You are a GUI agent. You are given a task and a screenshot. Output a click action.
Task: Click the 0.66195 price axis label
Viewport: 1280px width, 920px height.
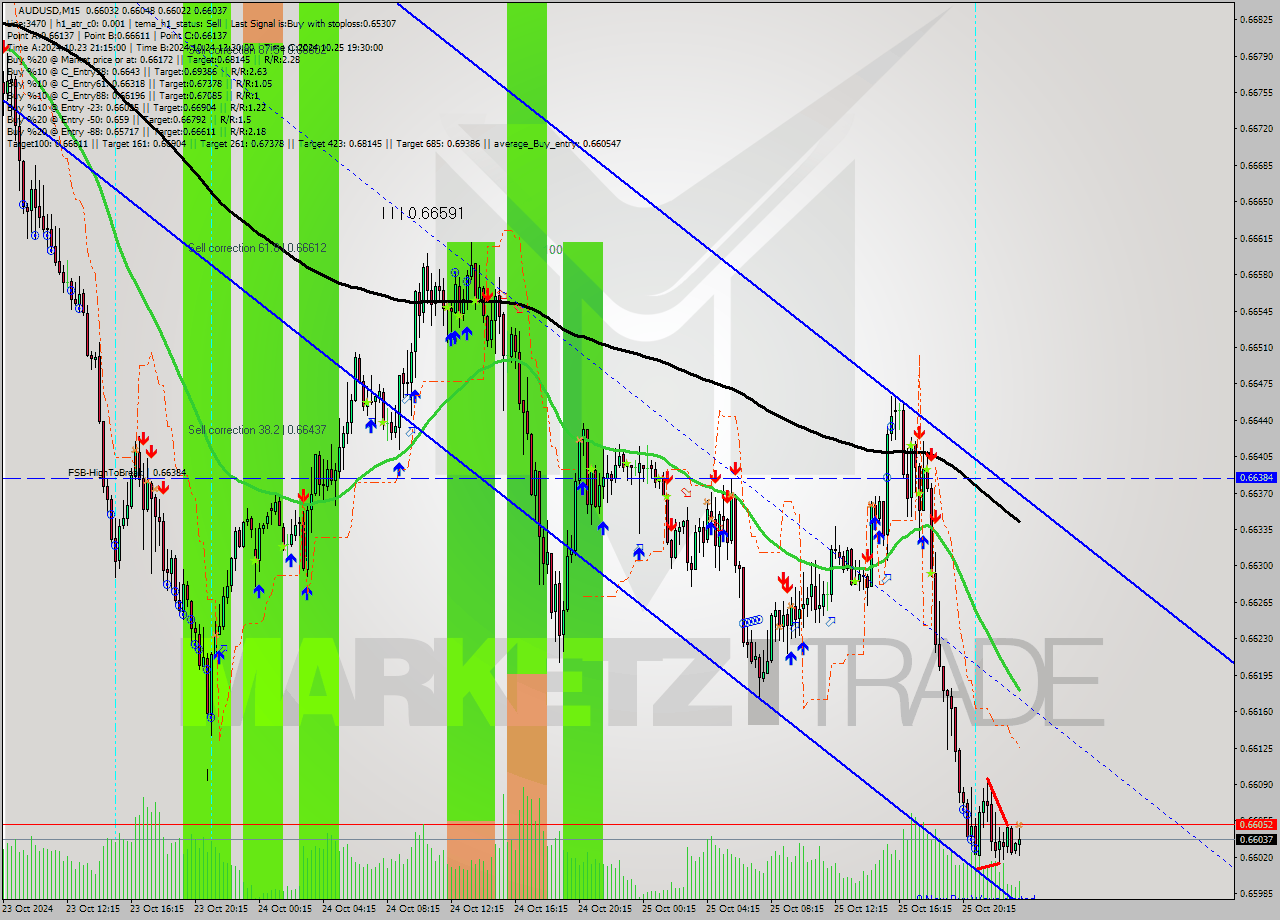pyautogui.click(x=1257, y=675)
